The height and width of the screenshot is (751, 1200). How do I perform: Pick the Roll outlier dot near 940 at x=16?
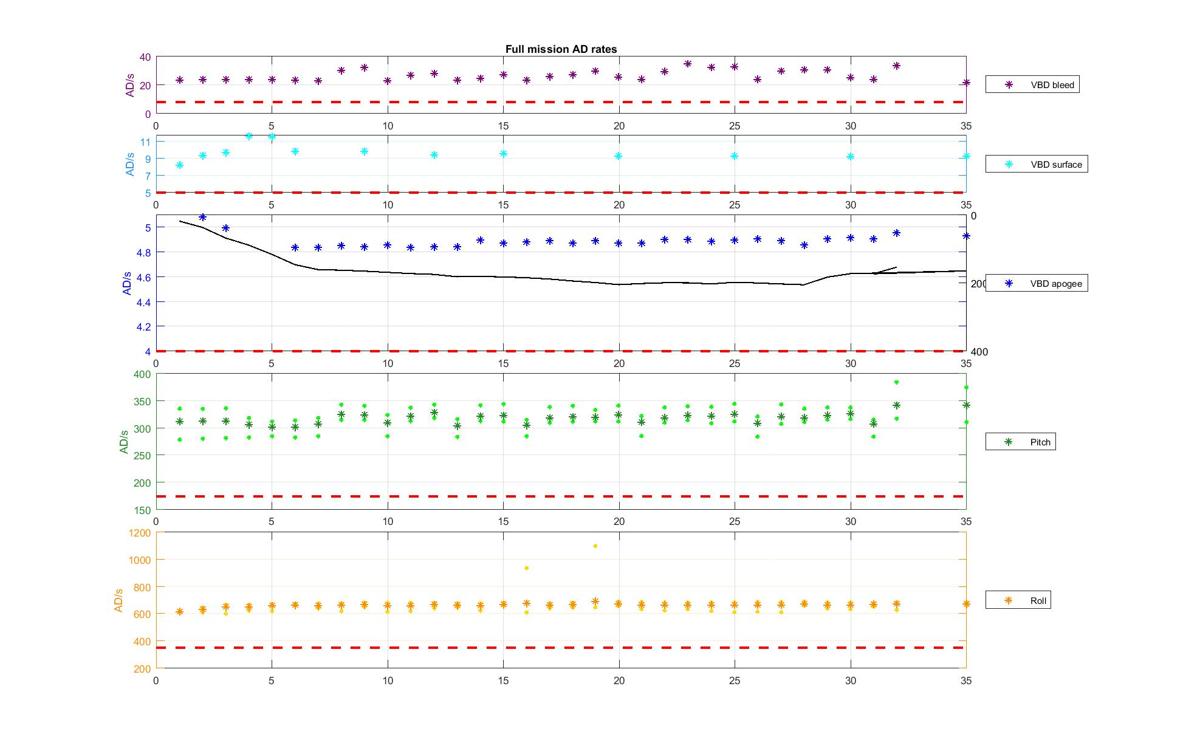pyautogui.click(x=526, y=568)
